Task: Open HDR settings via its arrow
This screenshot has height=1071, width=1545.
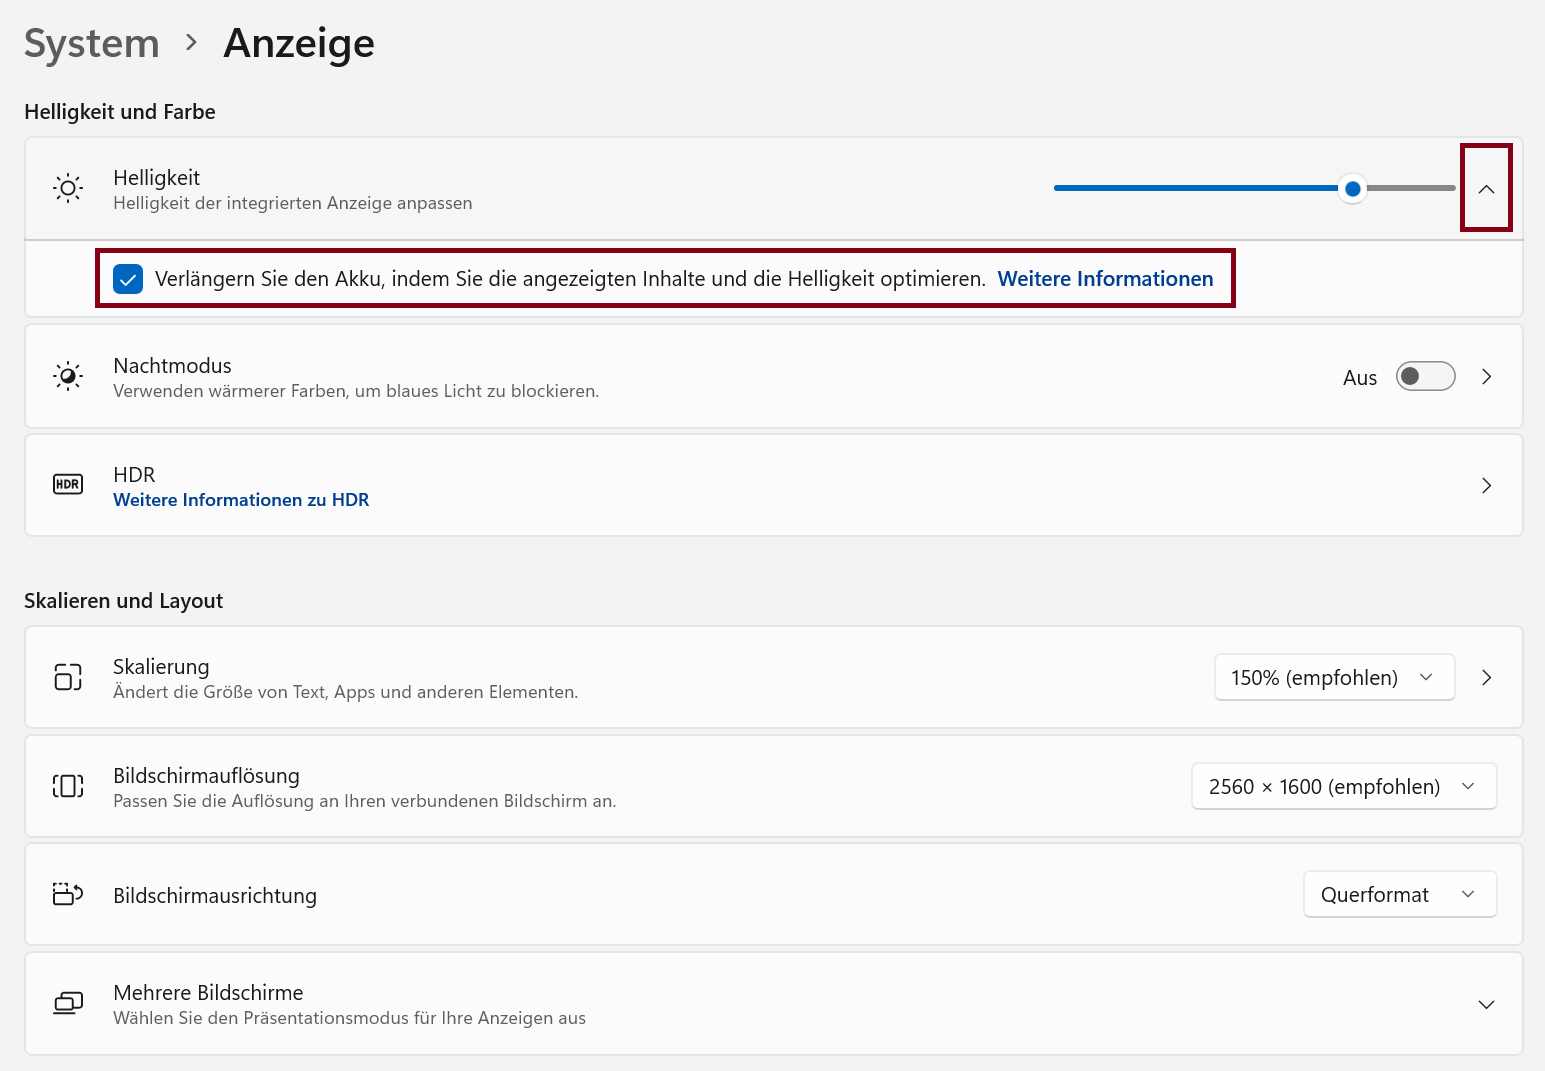Action: click(1486, 485)
